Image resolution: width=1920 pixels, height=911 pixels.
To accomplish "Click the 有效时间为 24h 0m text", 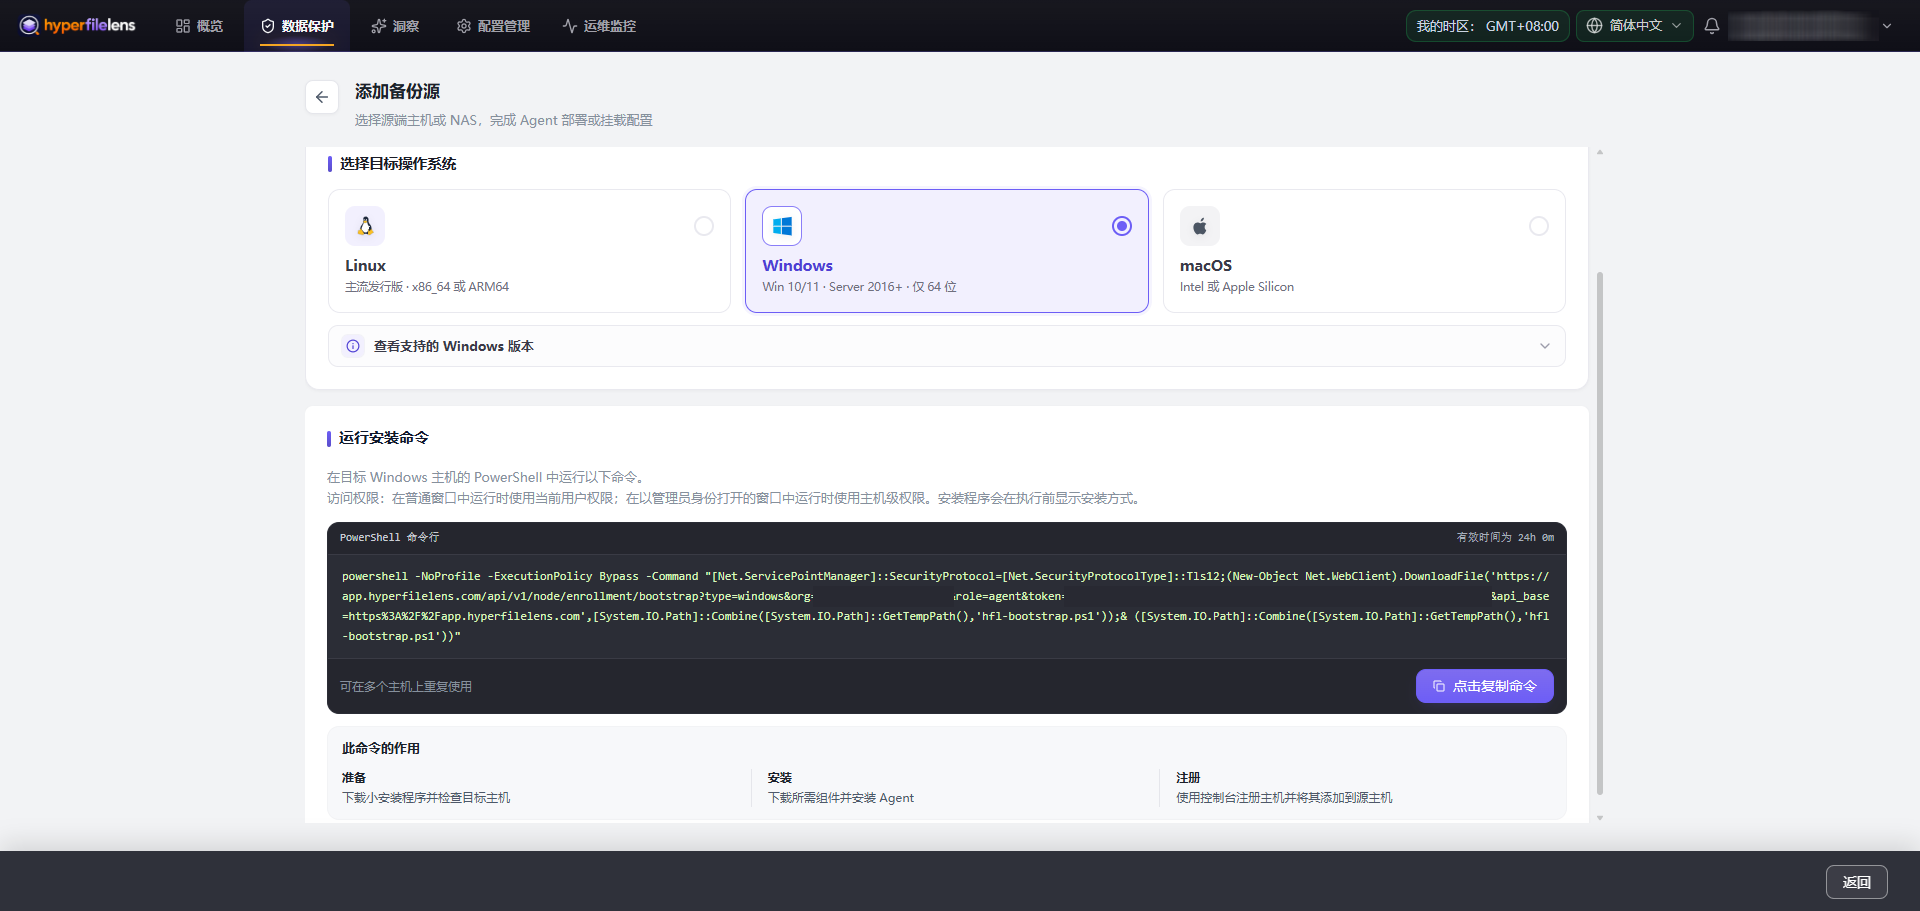I will (x=1505, y=538).
